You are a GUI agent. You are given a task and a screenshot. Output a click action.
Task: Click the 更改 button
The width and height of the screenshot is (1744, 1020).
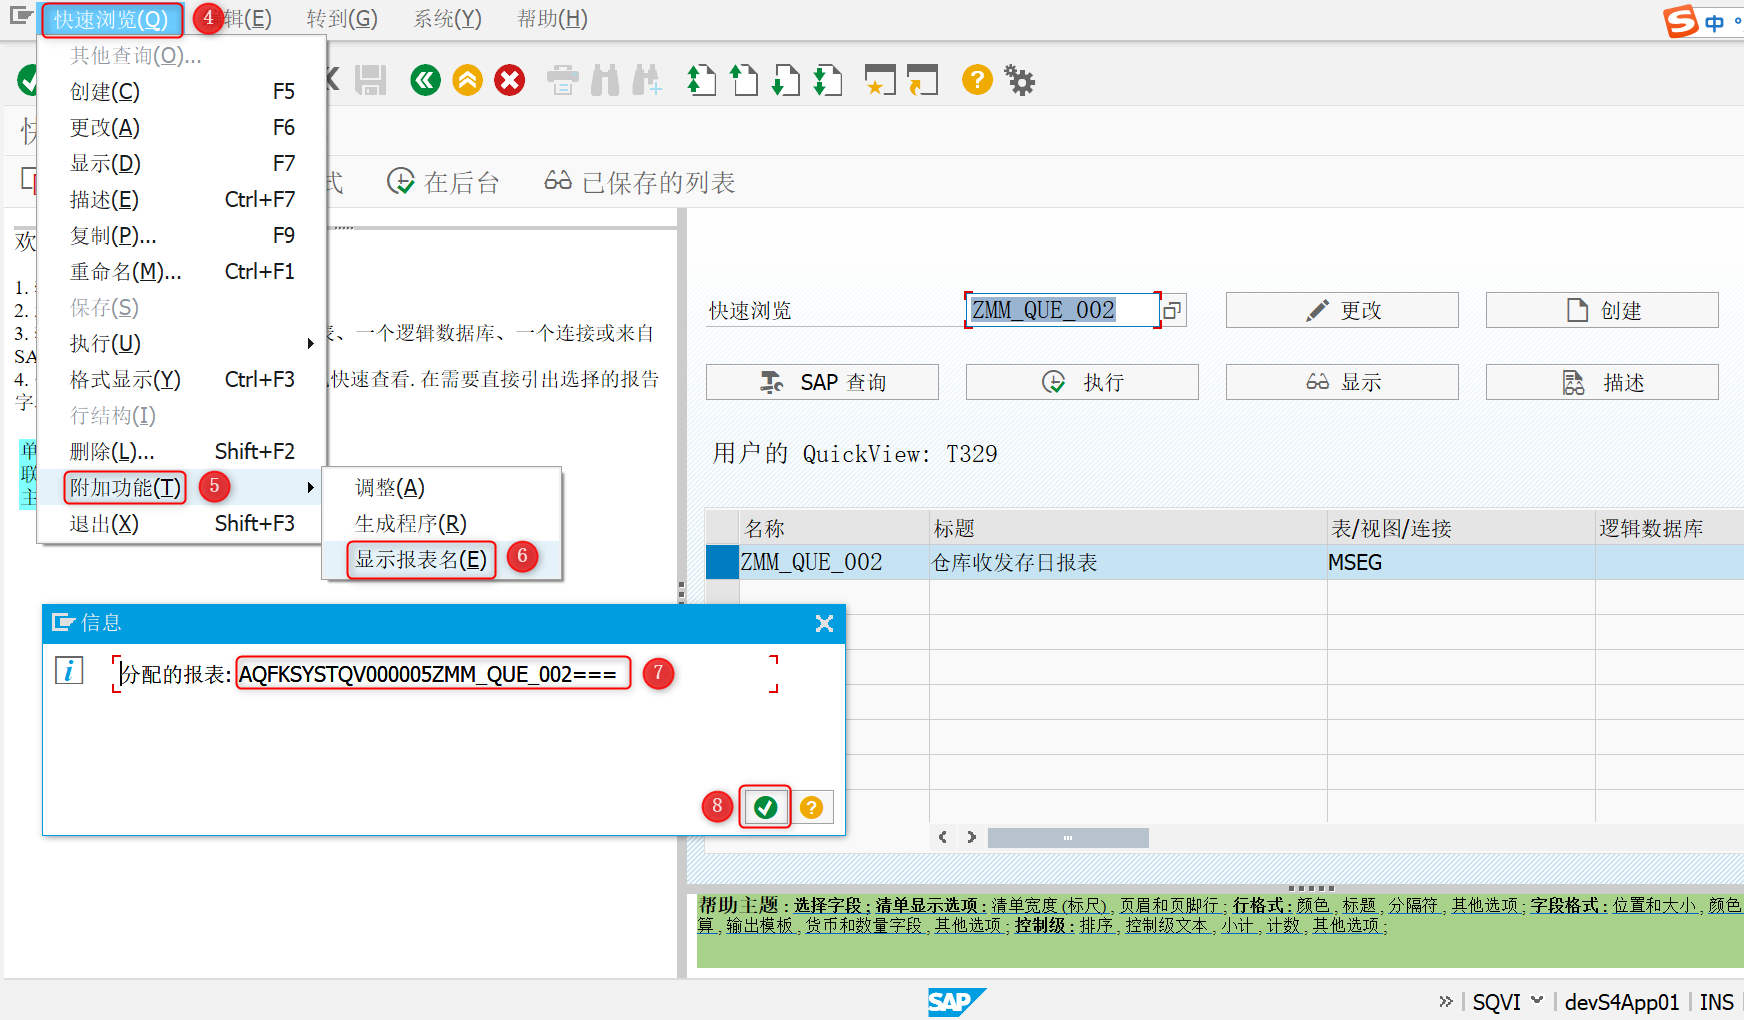pyautogui.click(x=1342, y=310)
